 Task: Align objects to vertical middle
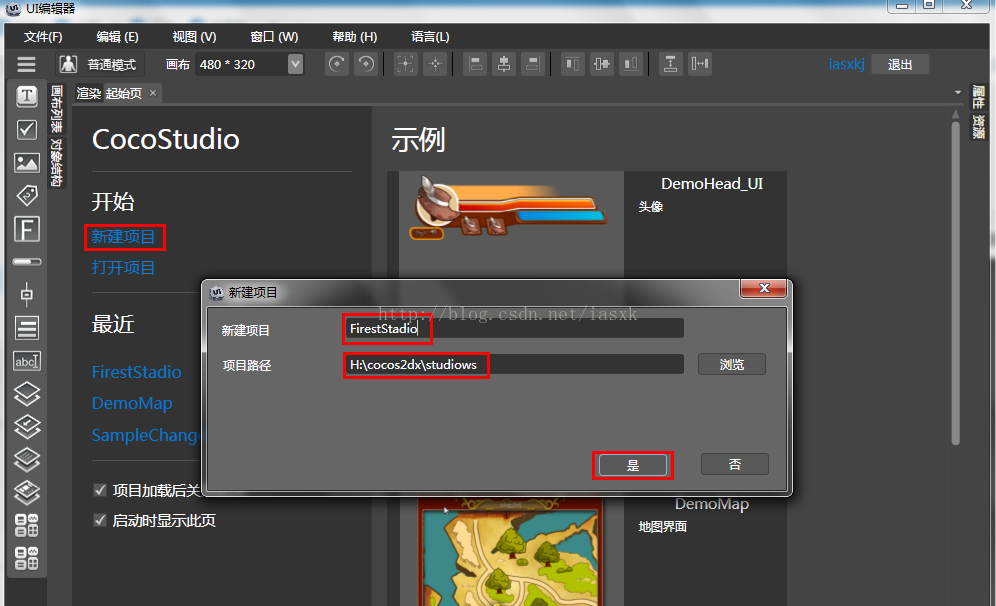click(x=602, y=64)
